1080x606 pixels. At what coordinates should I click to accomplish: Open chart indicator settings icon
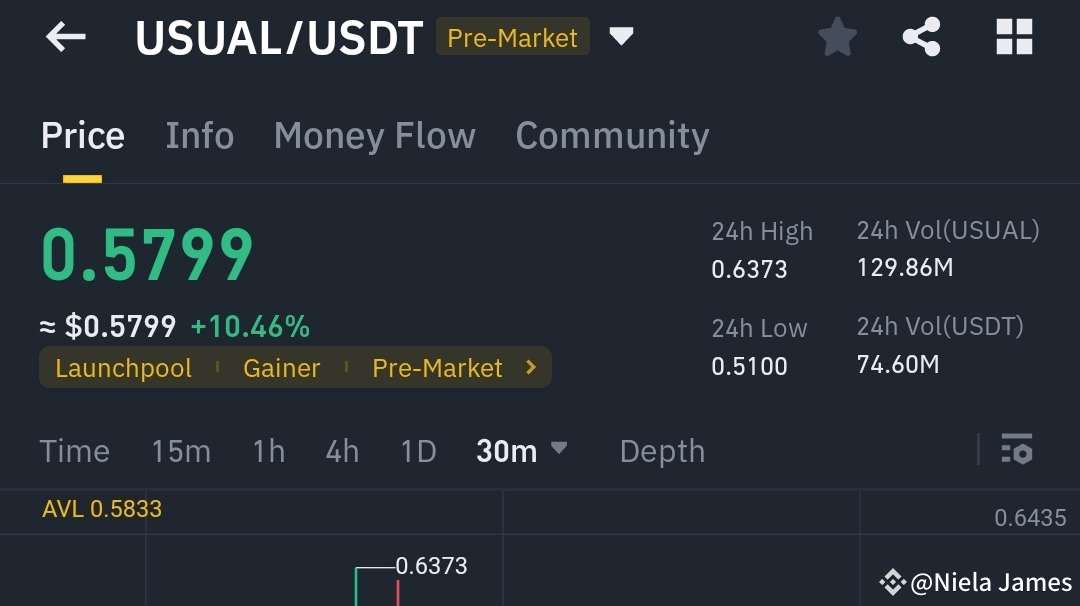point(1017,448)
